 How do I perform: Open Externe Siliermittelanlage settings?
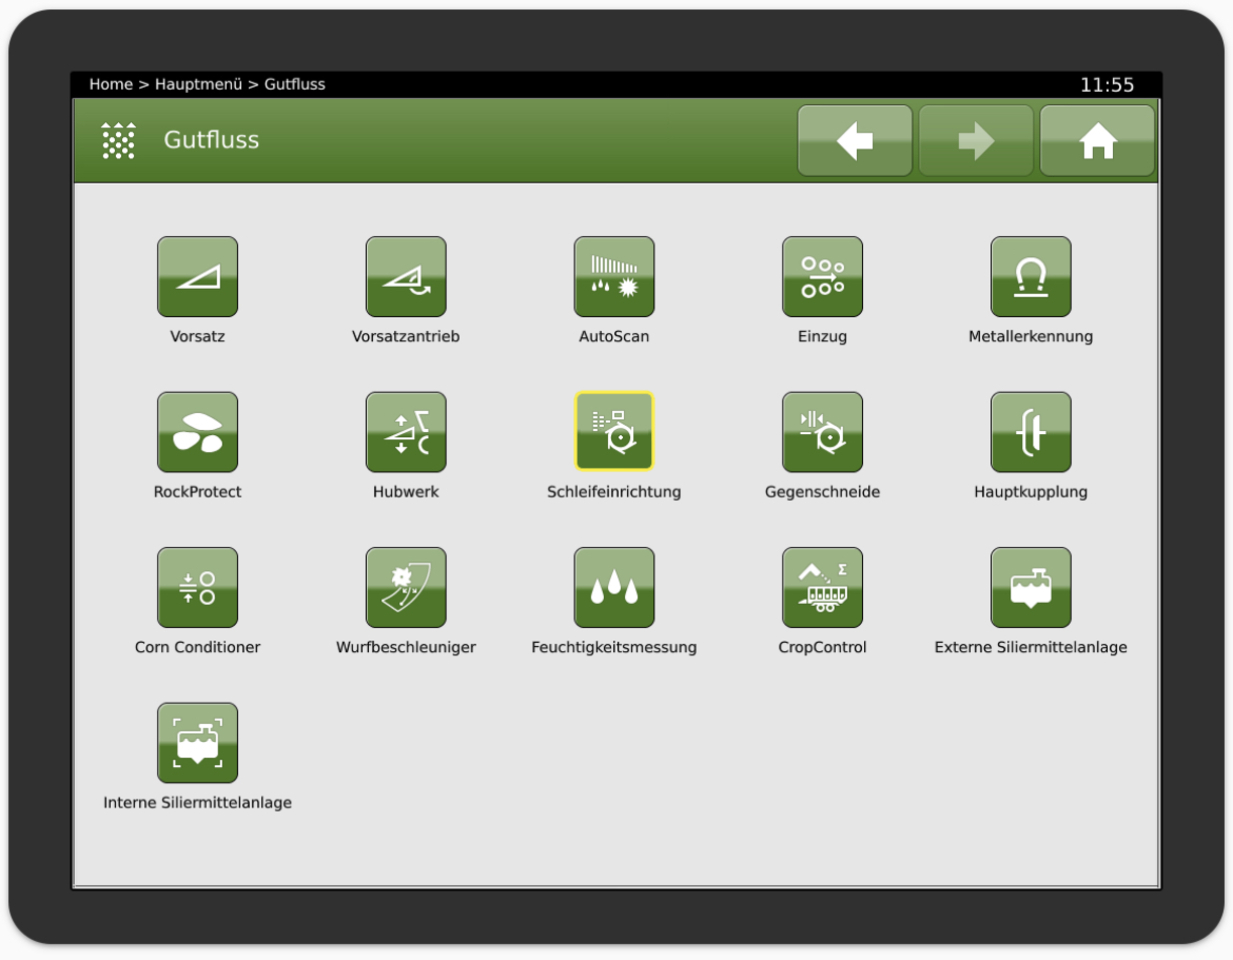point(1031,587)
